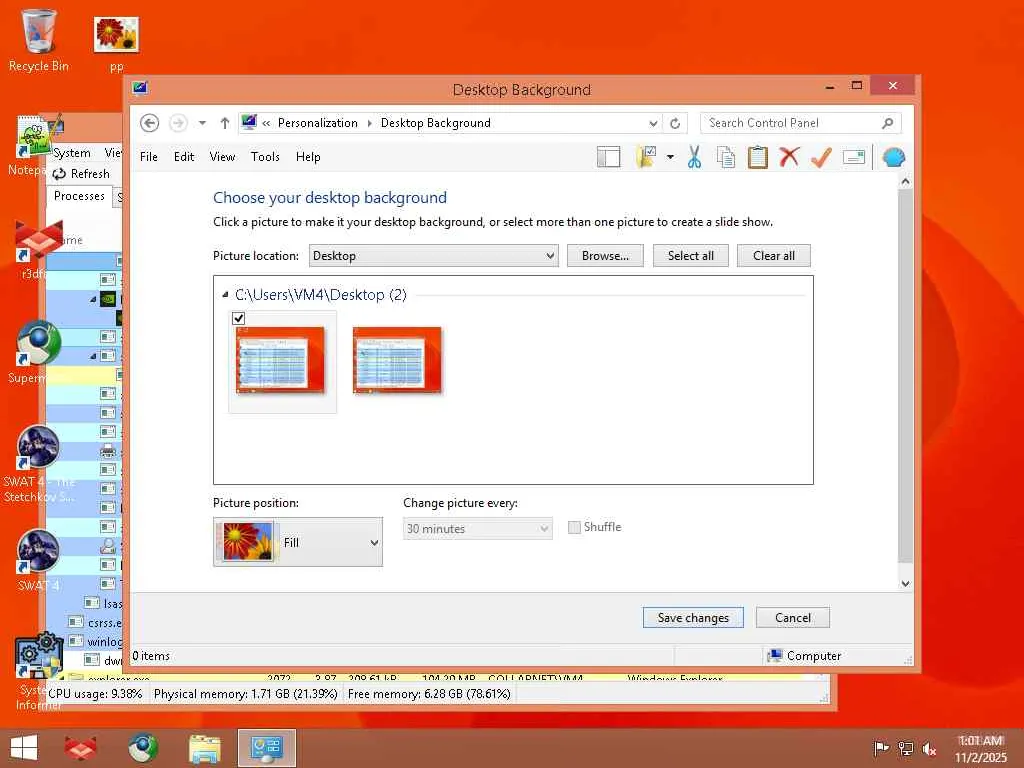
Task: Click Personalization in the breadcrumb
Action: click(x=317, y=123)
